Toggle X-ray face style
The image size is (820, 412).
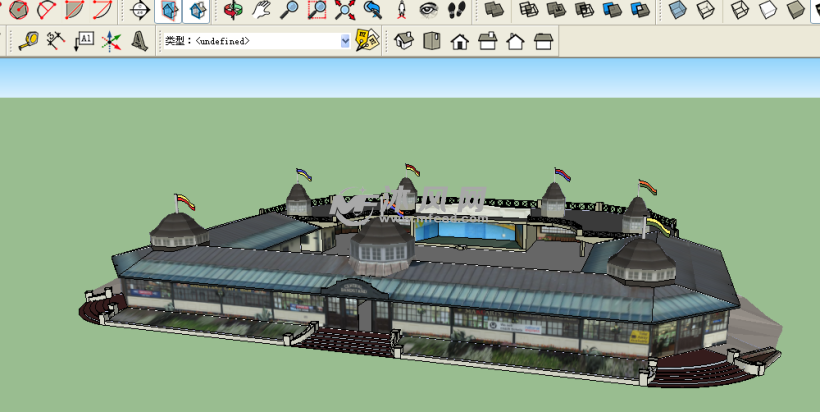(678, 11)
